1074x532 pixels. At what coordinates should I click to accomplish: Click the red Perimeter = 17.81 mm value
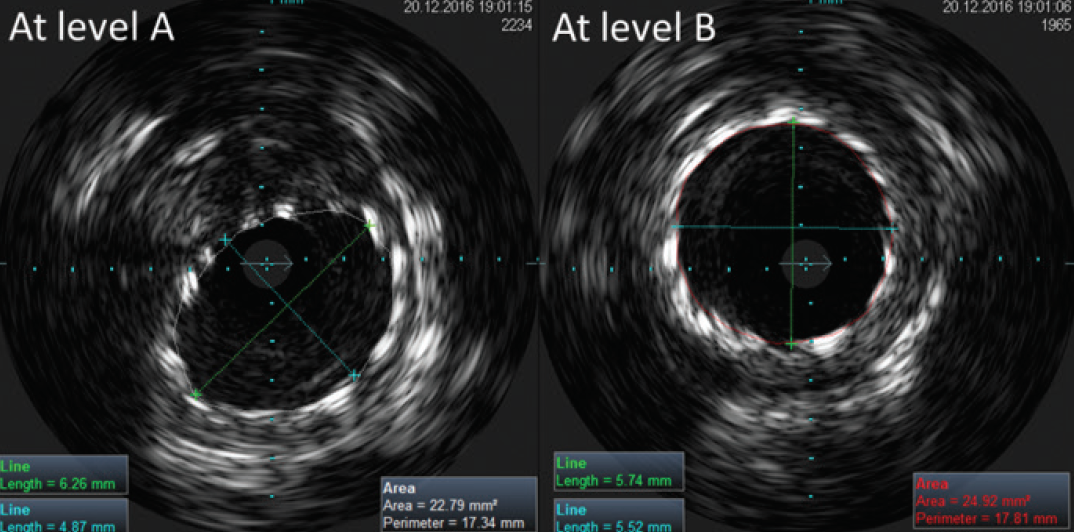click(986, 517)
